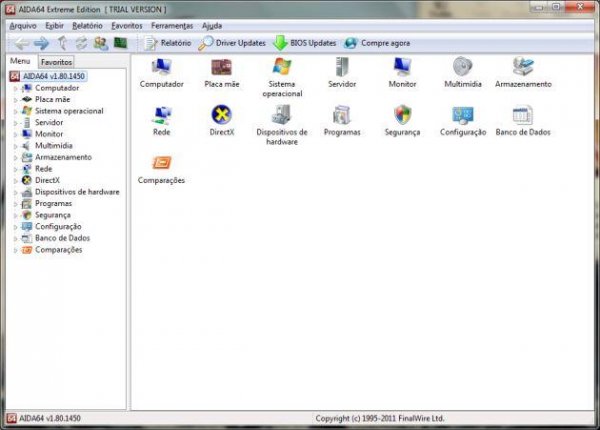The height and width of the screenshot is (430, 600).
Task: Switch to the Favoritos tab in sidebar
Action: pyautogui.click(x=56, y=62)
